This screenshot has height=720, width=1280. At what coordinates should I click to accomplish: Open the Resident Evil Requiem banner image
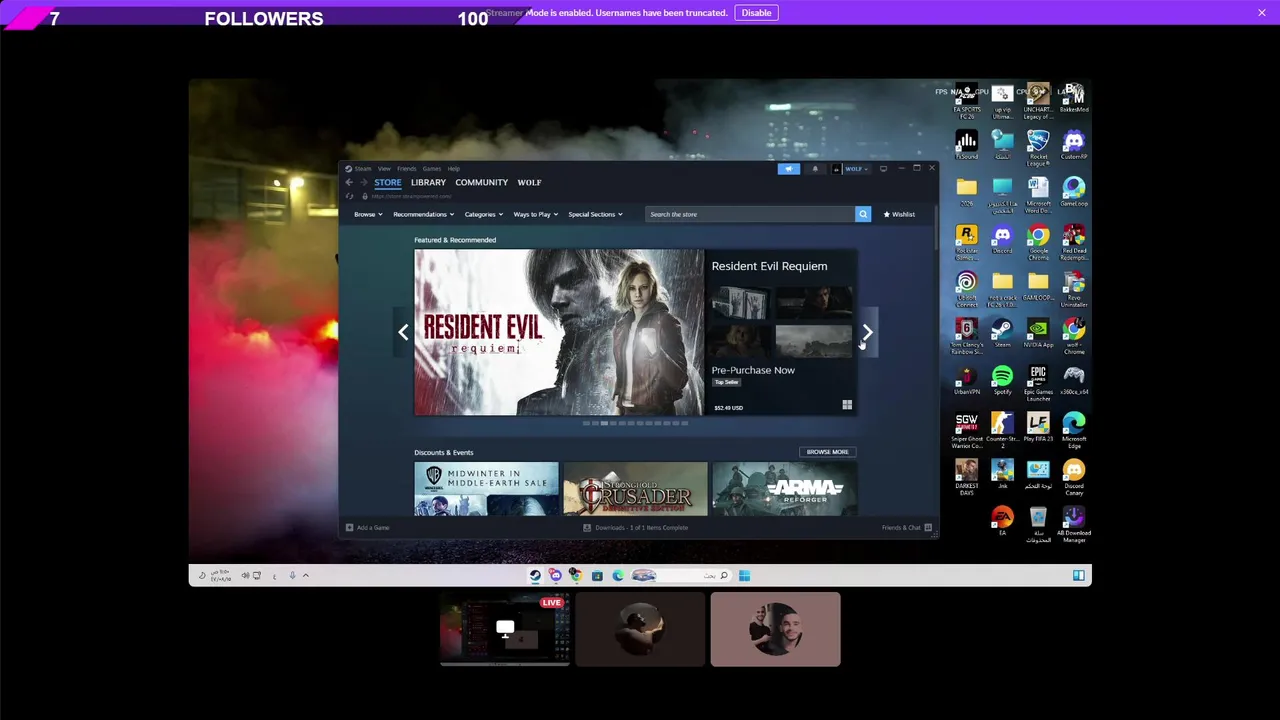(x=559, y=332)
